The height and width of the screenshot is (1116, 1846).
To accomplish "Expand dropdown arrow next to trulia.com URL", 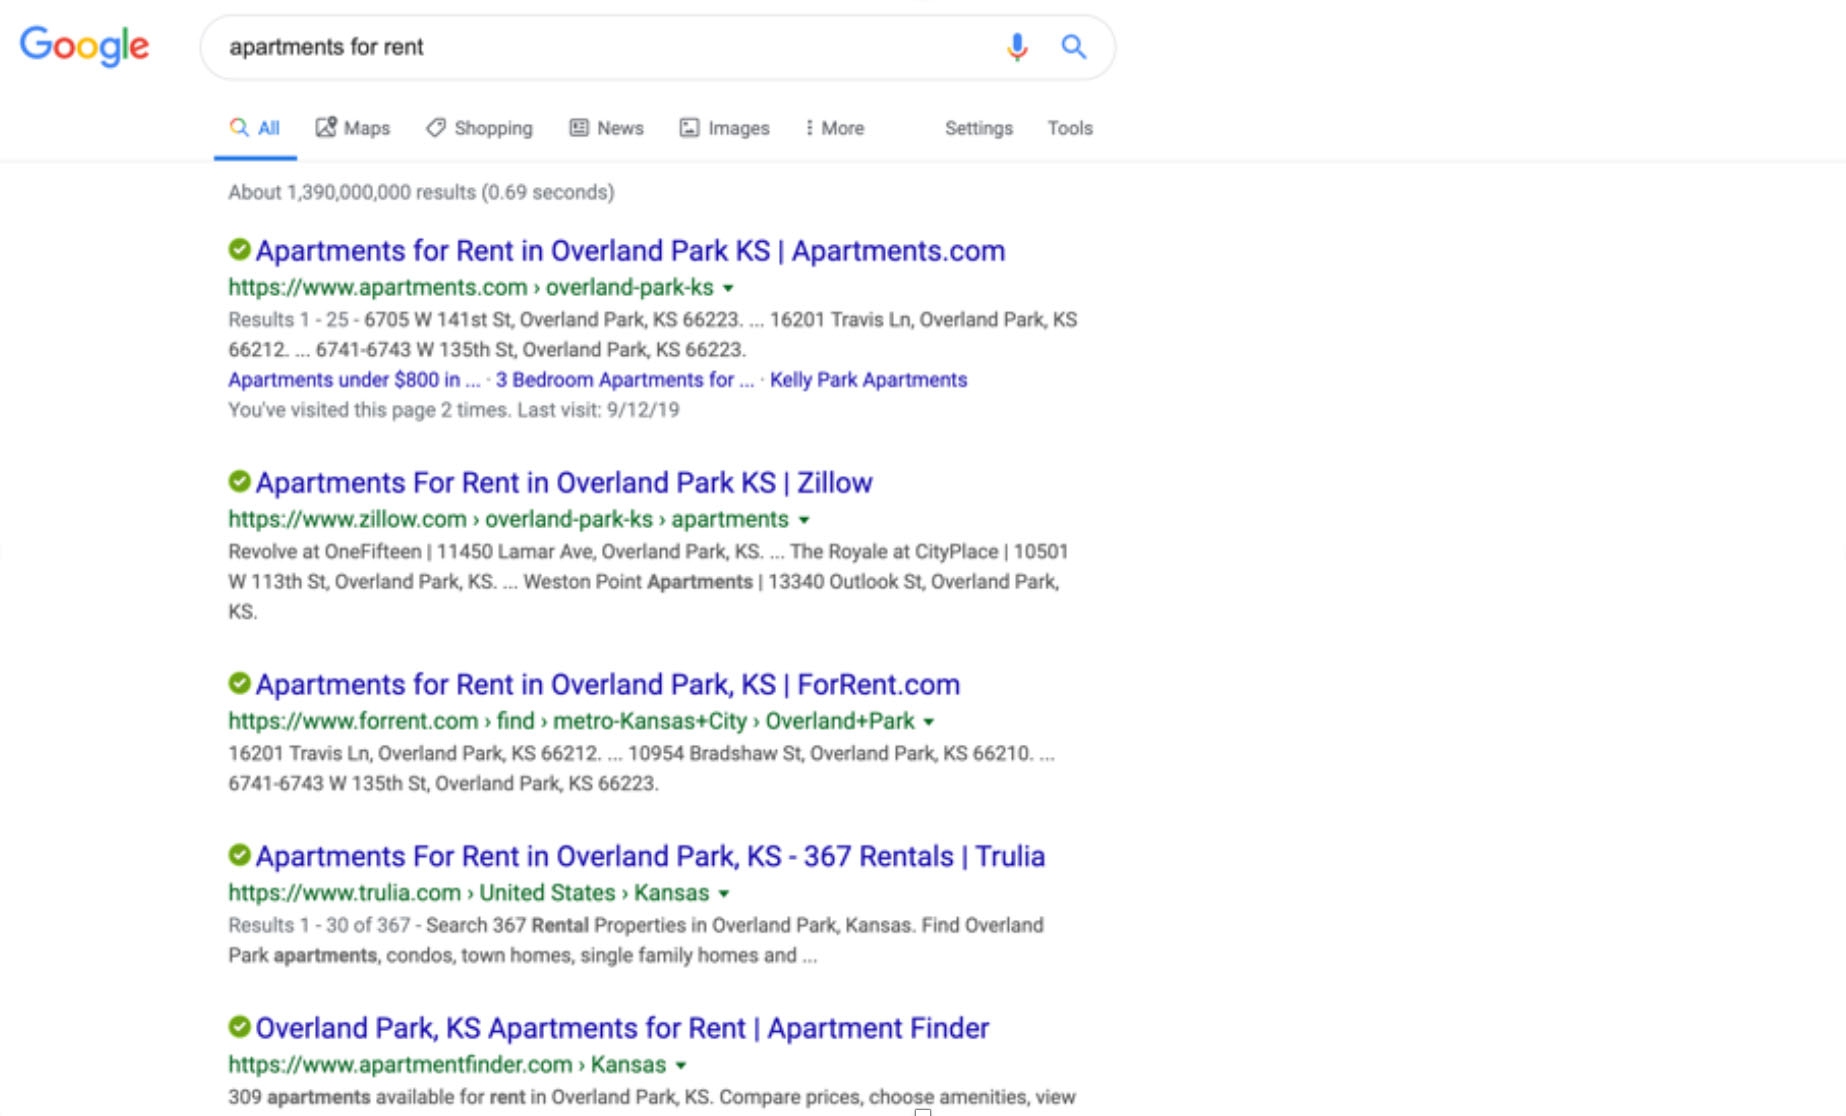I will point(724,894).
